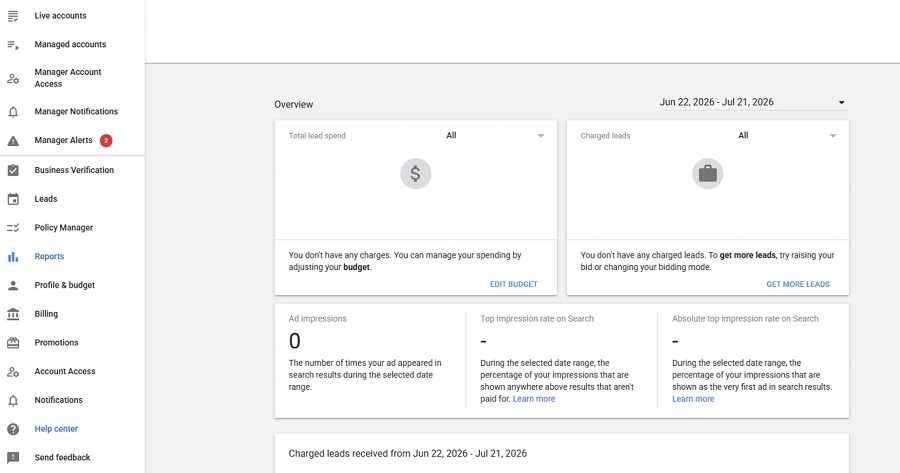900x473 pixels.
Task: Open the Total lead spend All dropdown
Action: point(495,135)
